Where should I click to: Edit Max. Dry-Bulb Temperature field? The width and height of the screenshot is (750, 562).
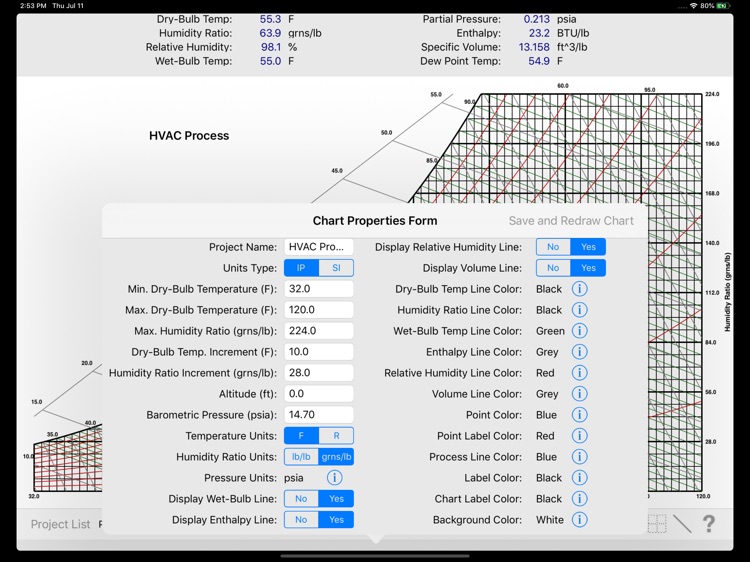[319, 310]
